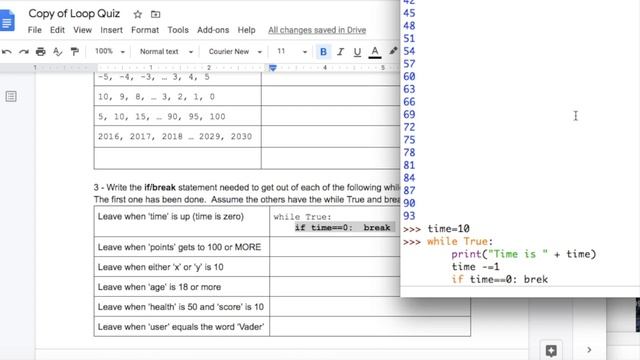
Task: Click All changes saved in Drive link
Action: 317,30
